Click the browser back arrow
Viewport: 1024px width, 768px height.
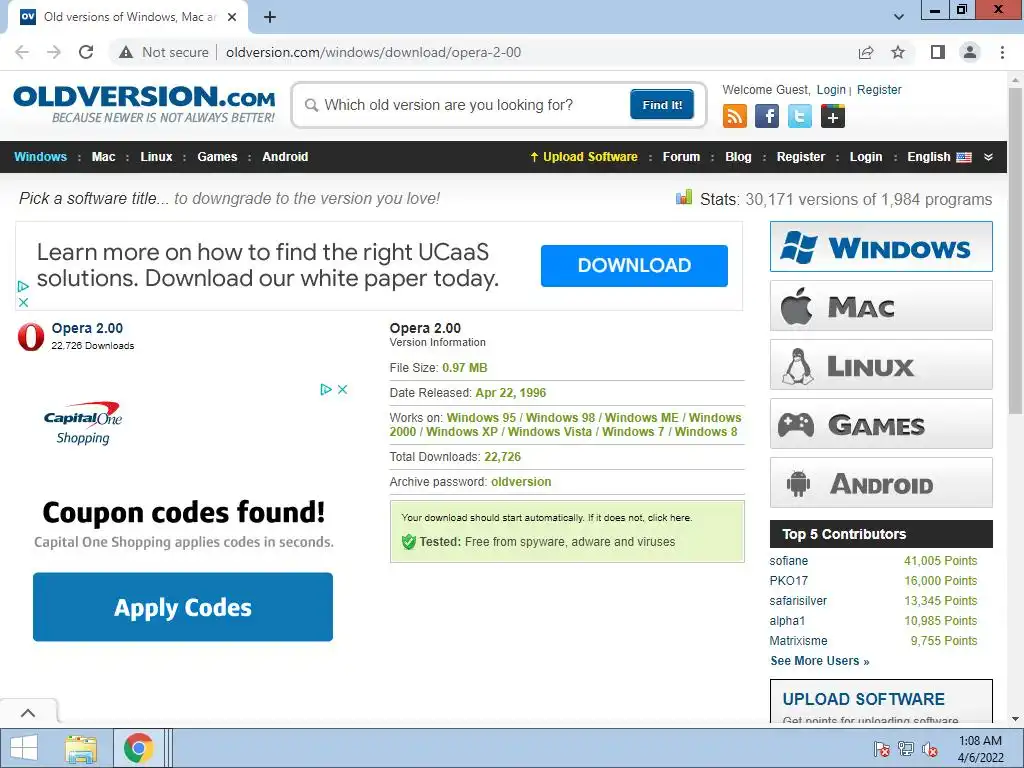point(22,52)
